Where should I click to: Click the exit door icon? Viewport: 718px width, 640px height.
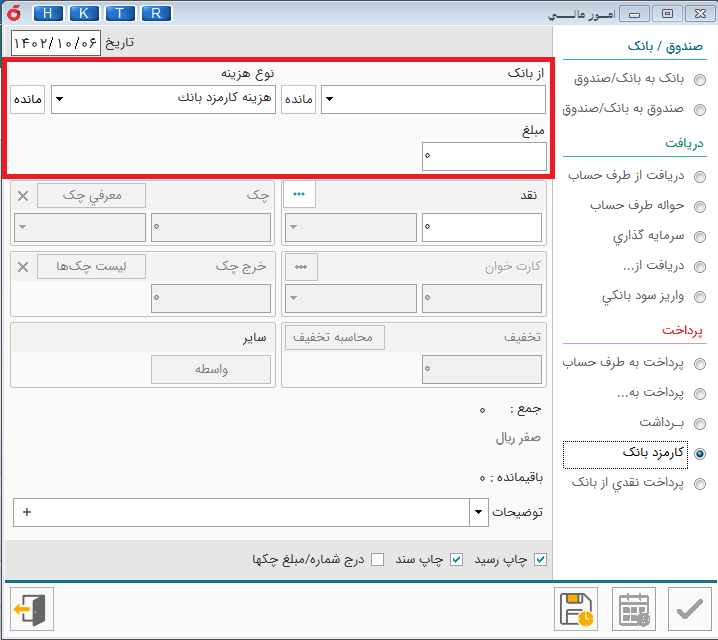click(32, 608)
